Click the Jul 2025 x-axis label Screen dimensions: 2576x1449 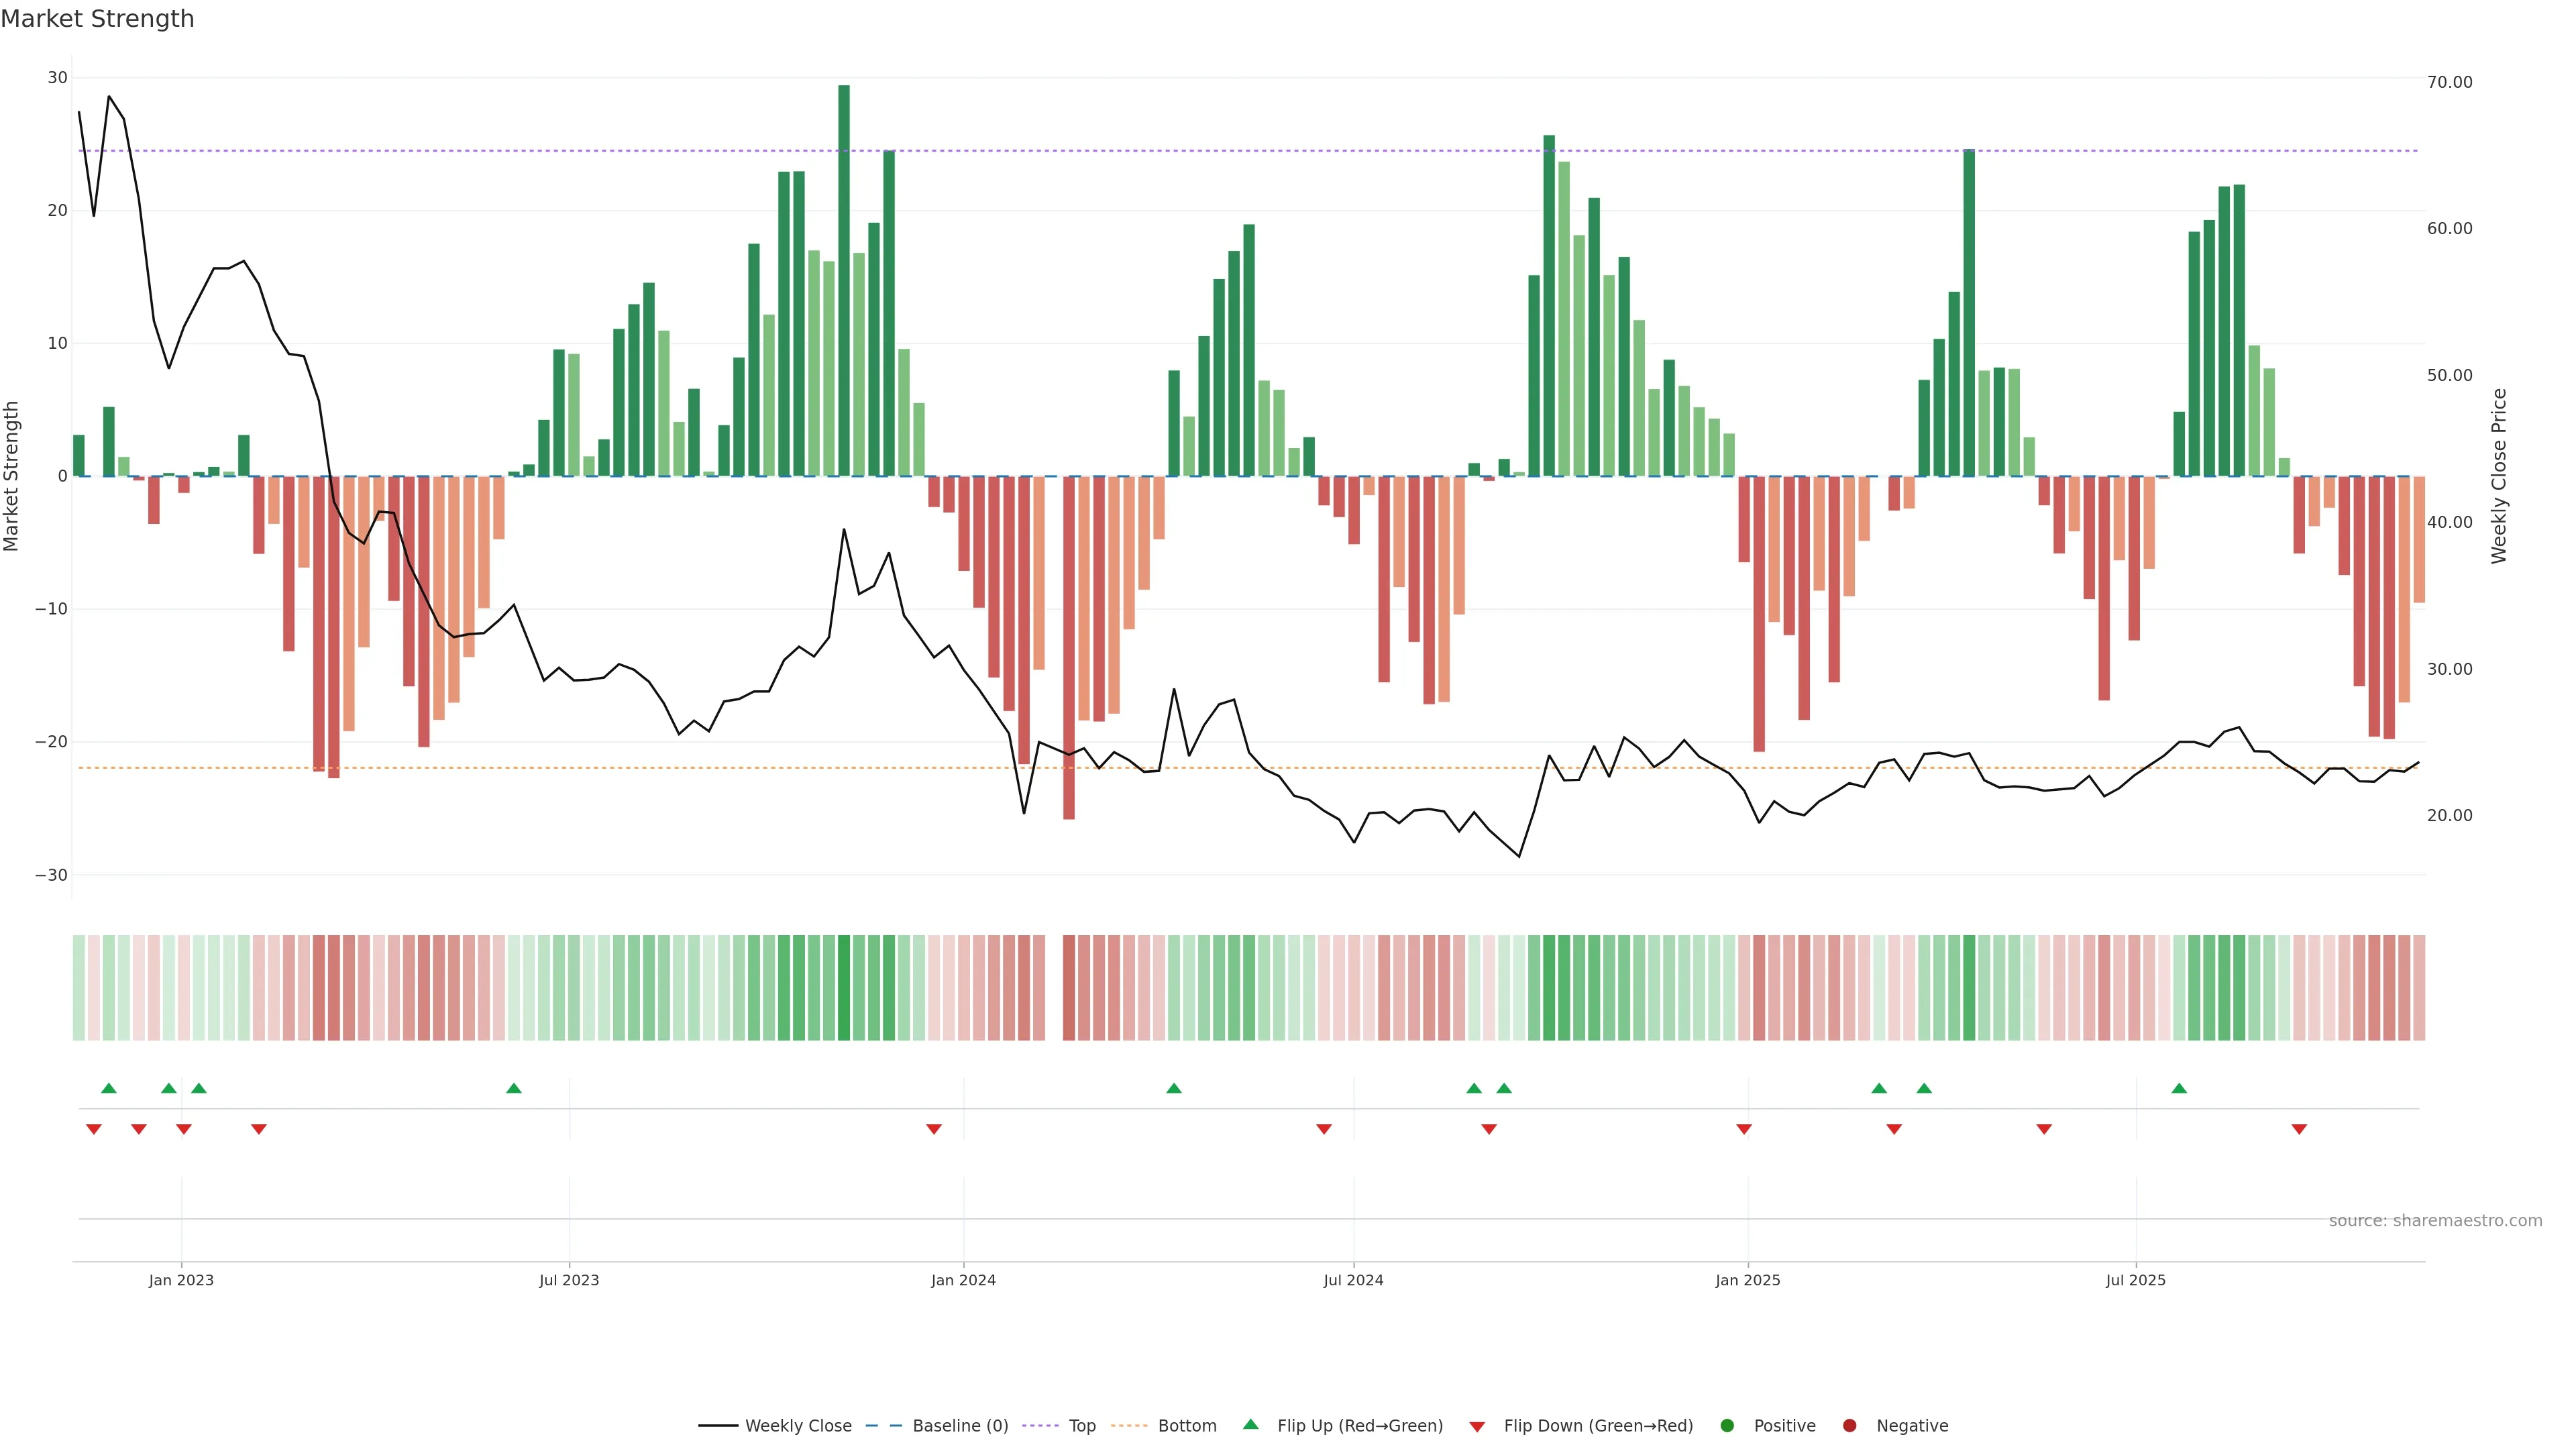[x=2135, y=1280]
